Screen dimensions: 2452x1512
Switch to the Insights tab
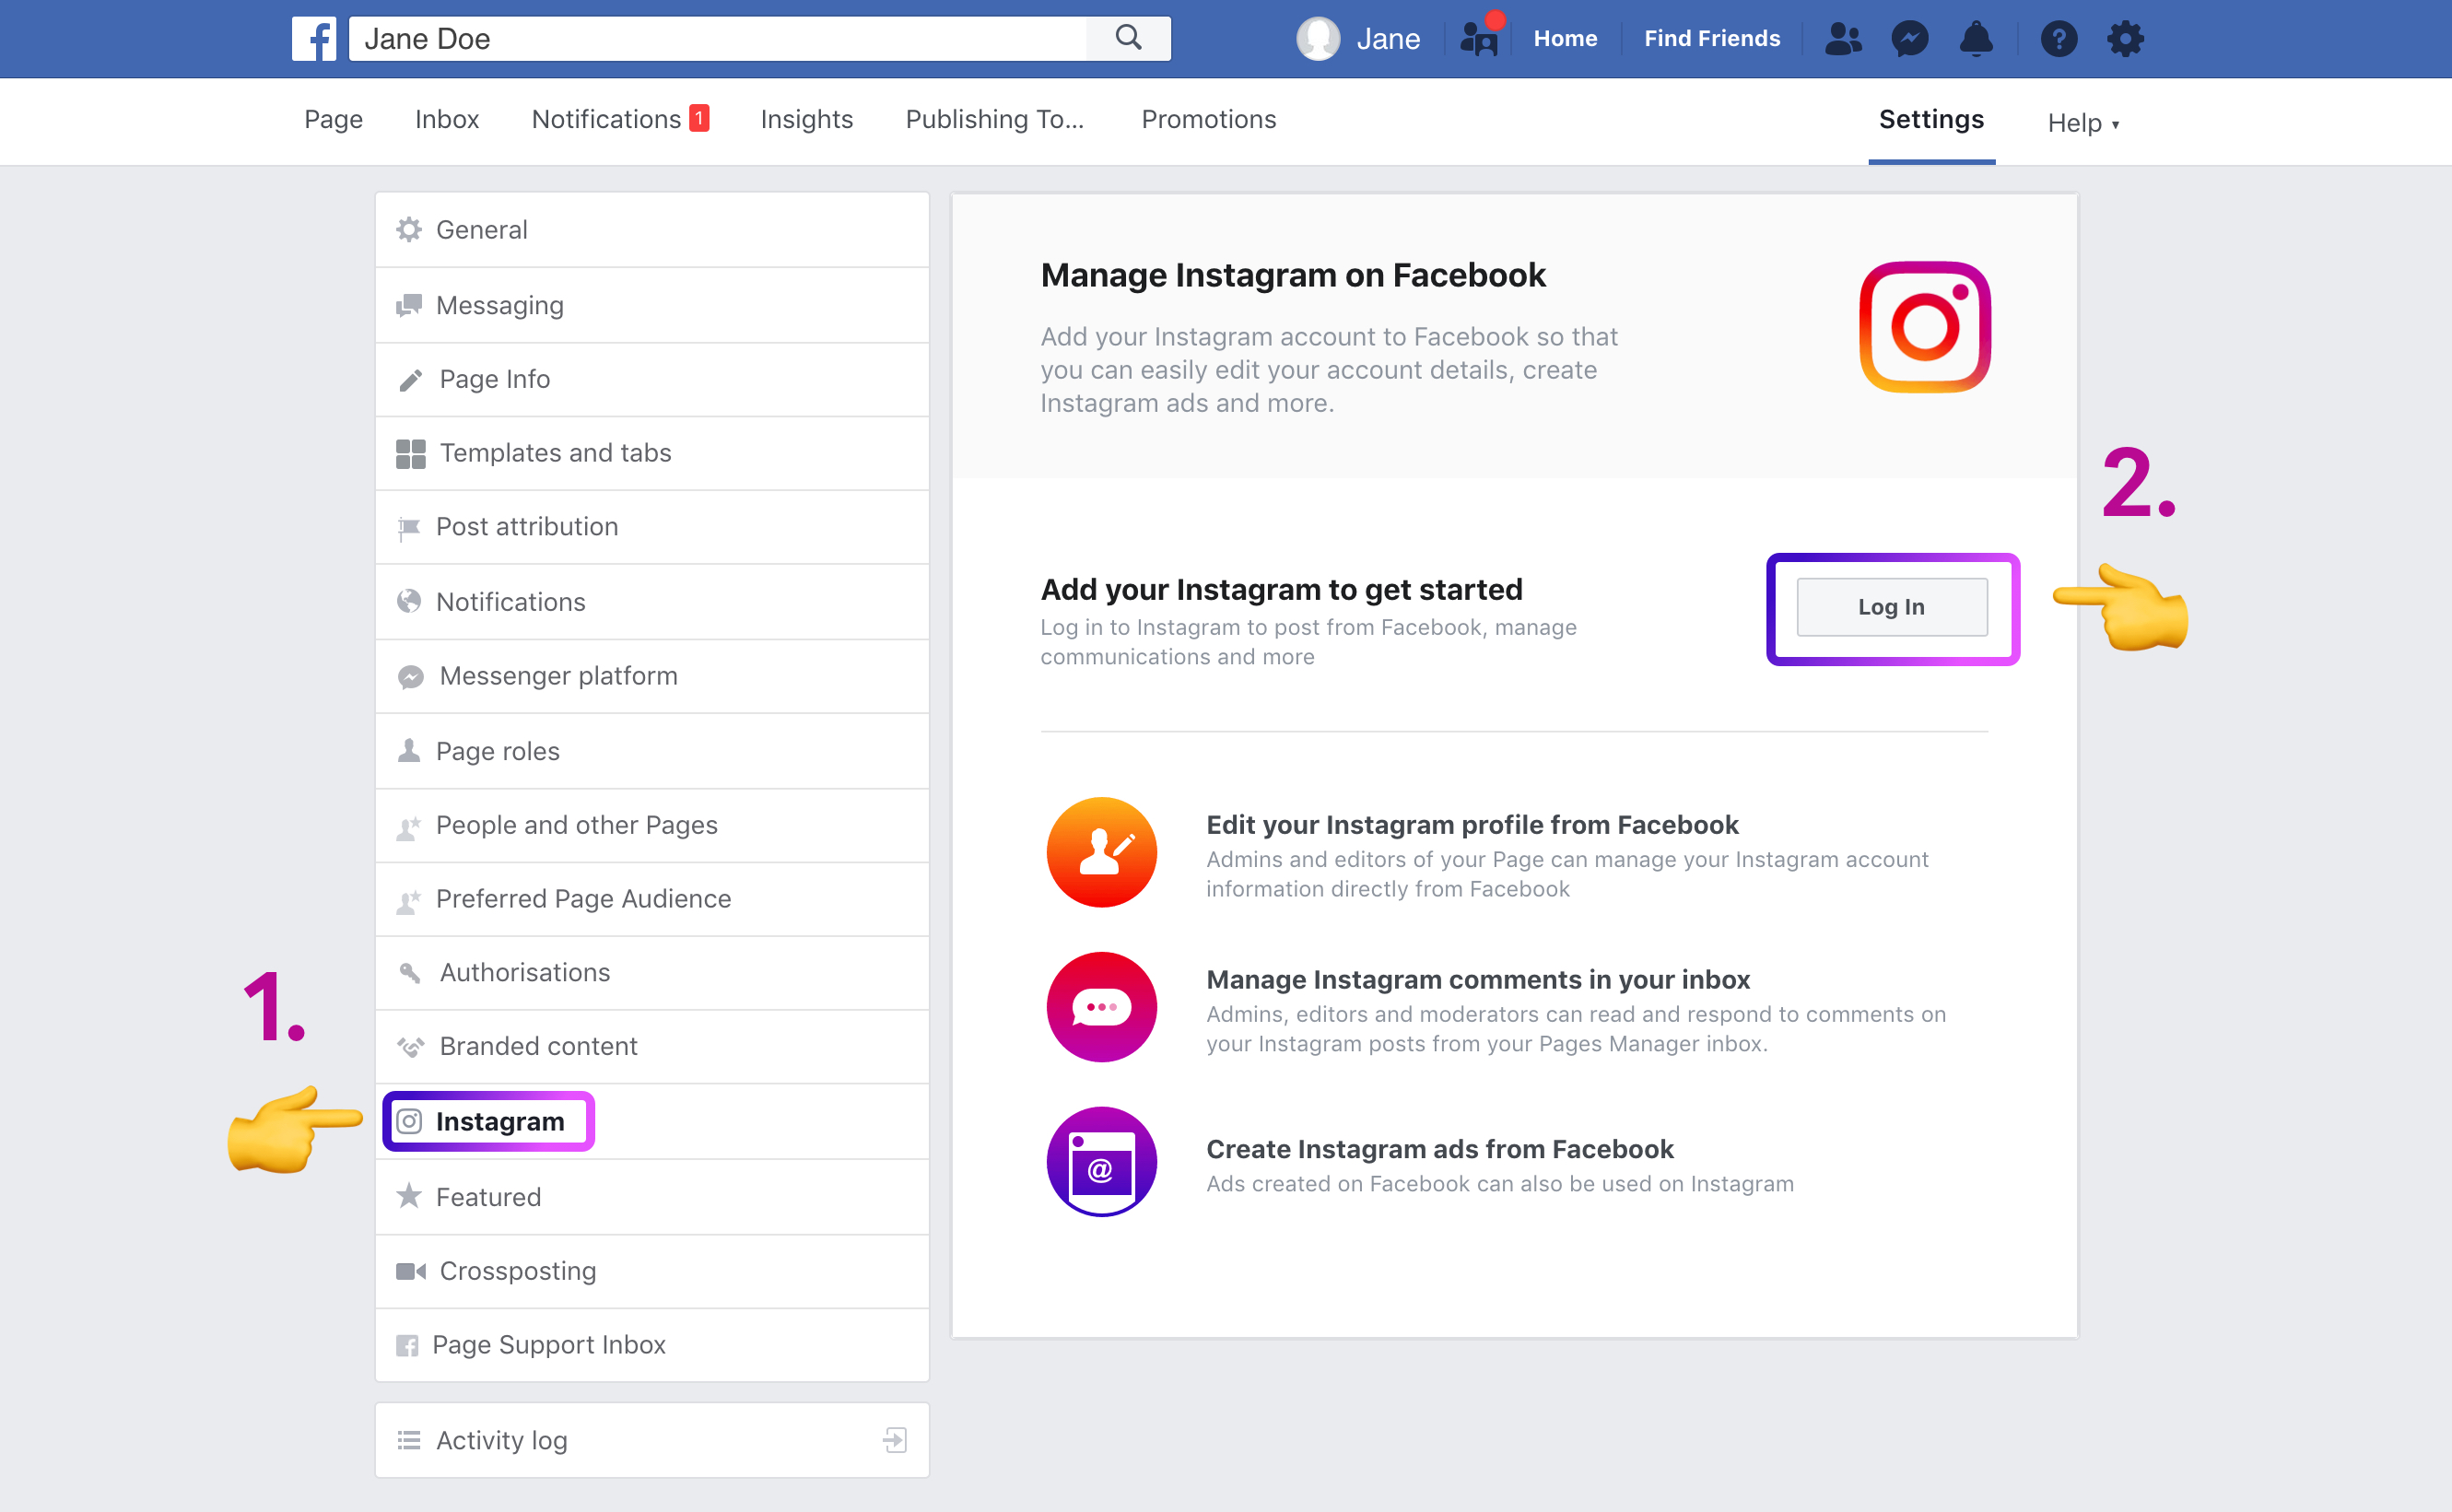806,119
